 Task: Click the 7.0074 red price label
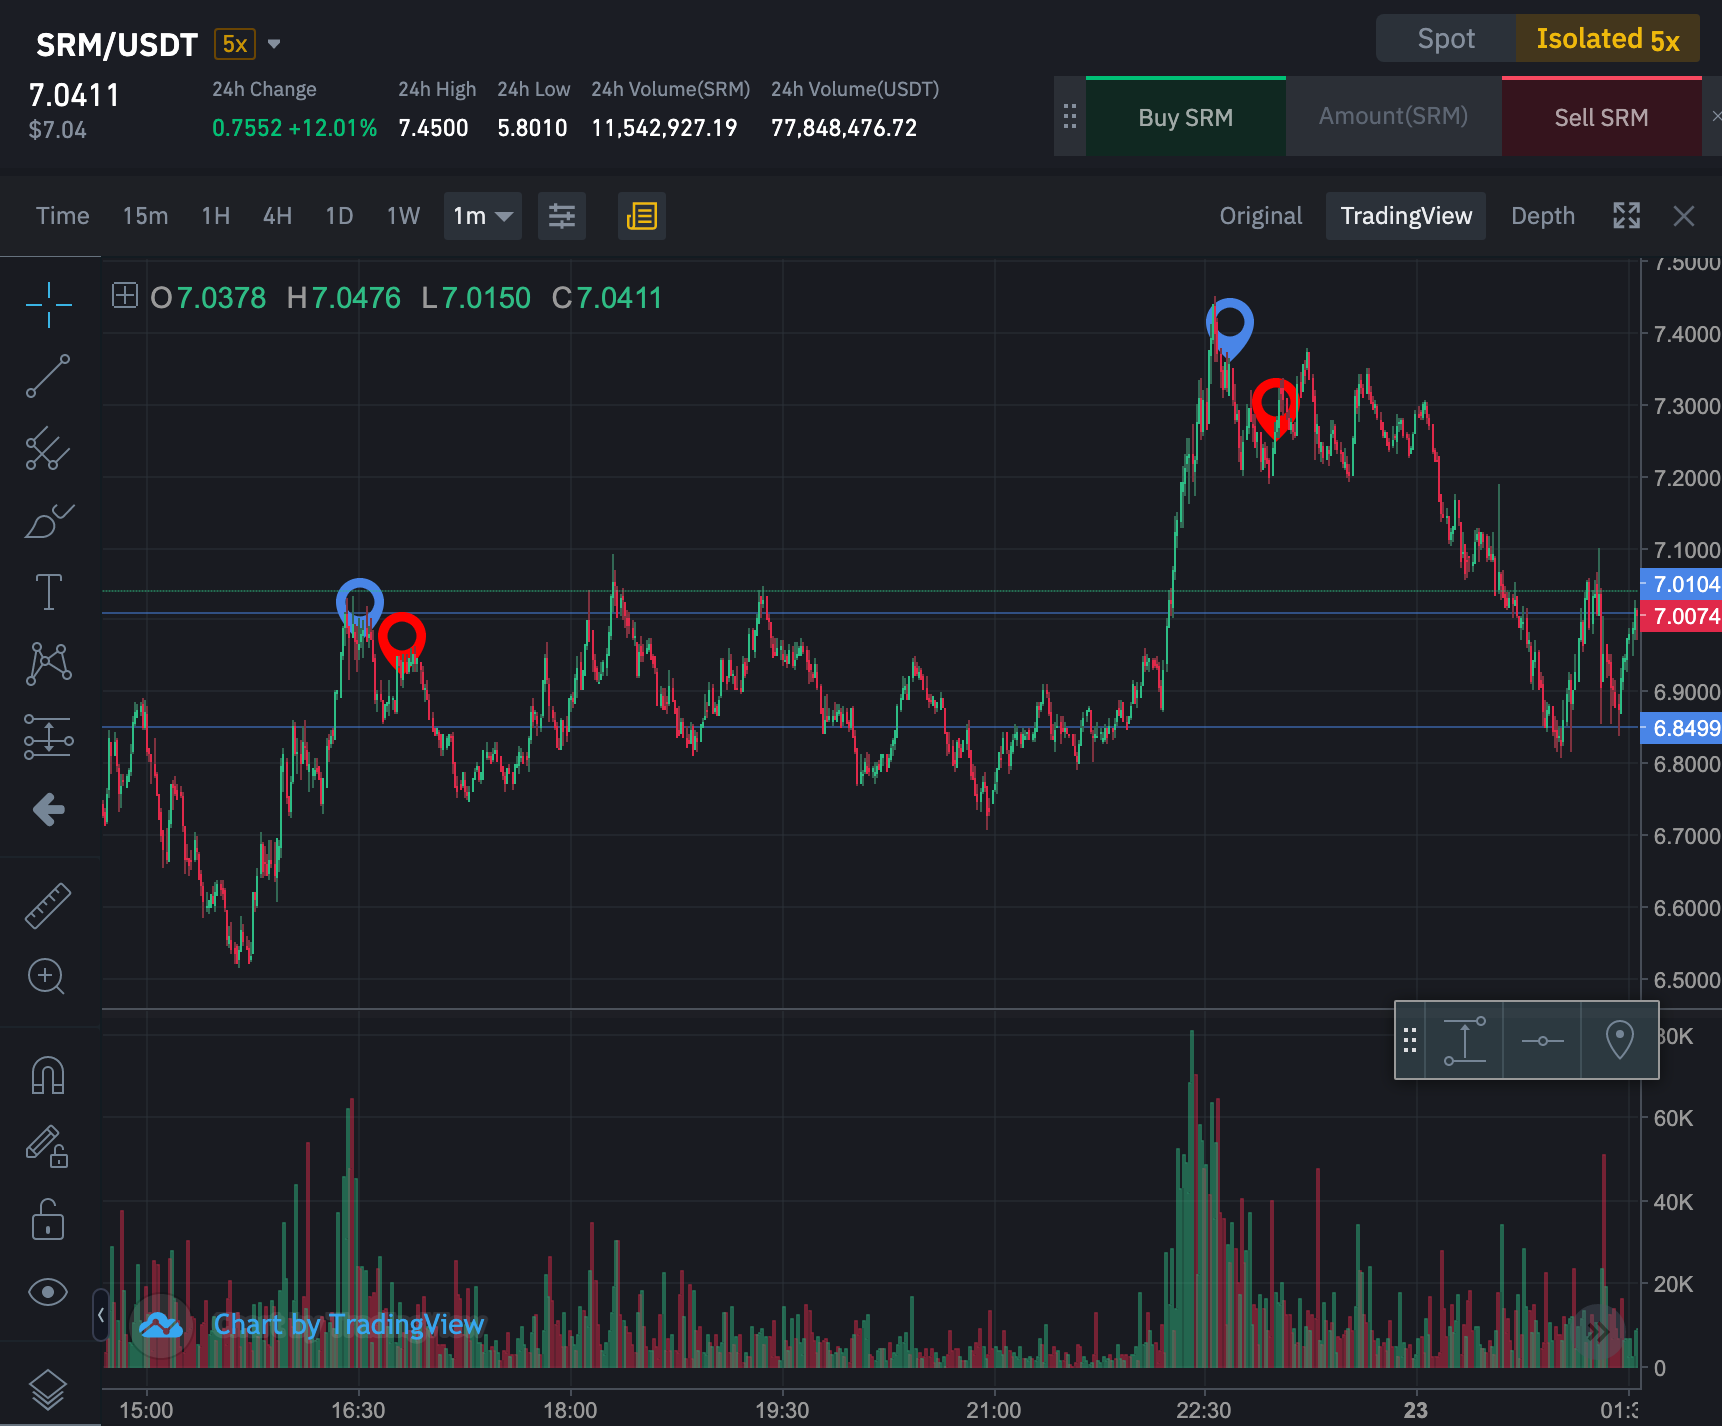(x=1682, y=616)
